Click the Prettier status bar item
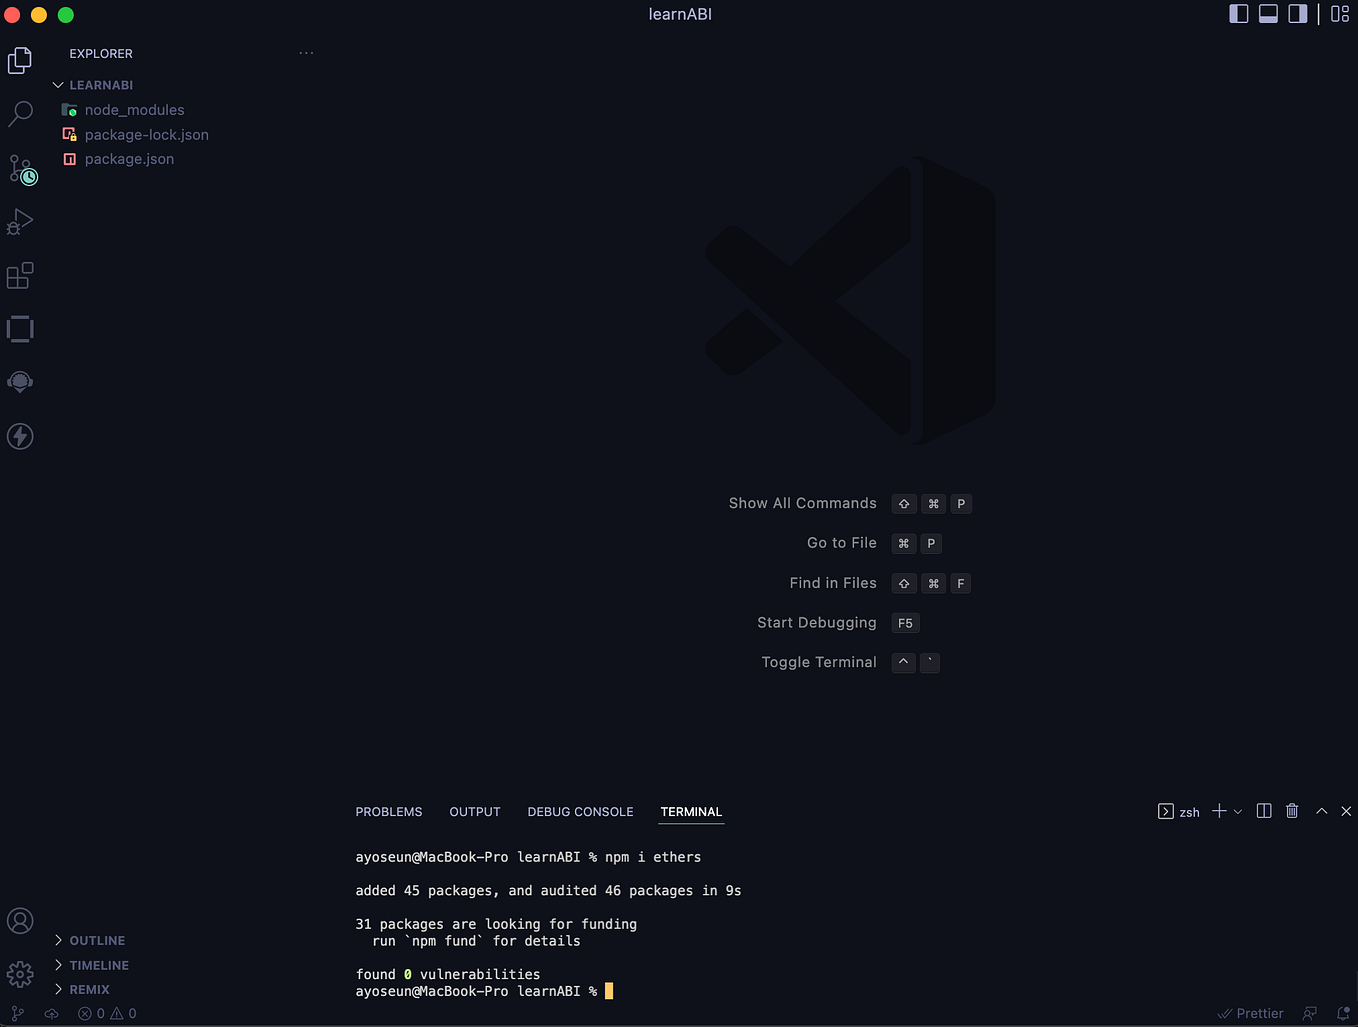Screen dimensions: 1358x1027 (1250, 1013)
